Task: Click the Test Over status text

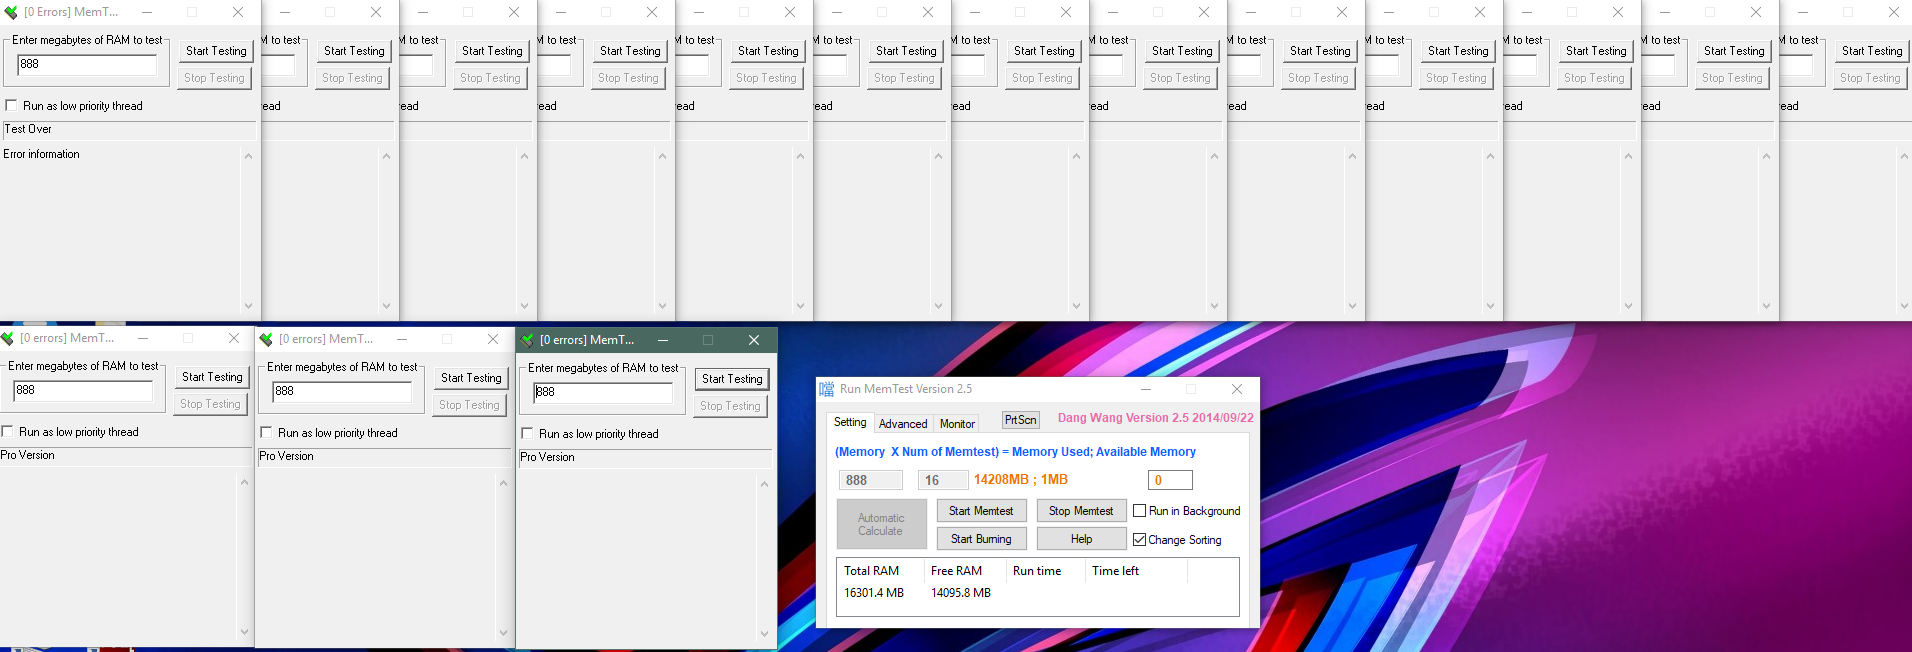Action: [x=28, y=129]
